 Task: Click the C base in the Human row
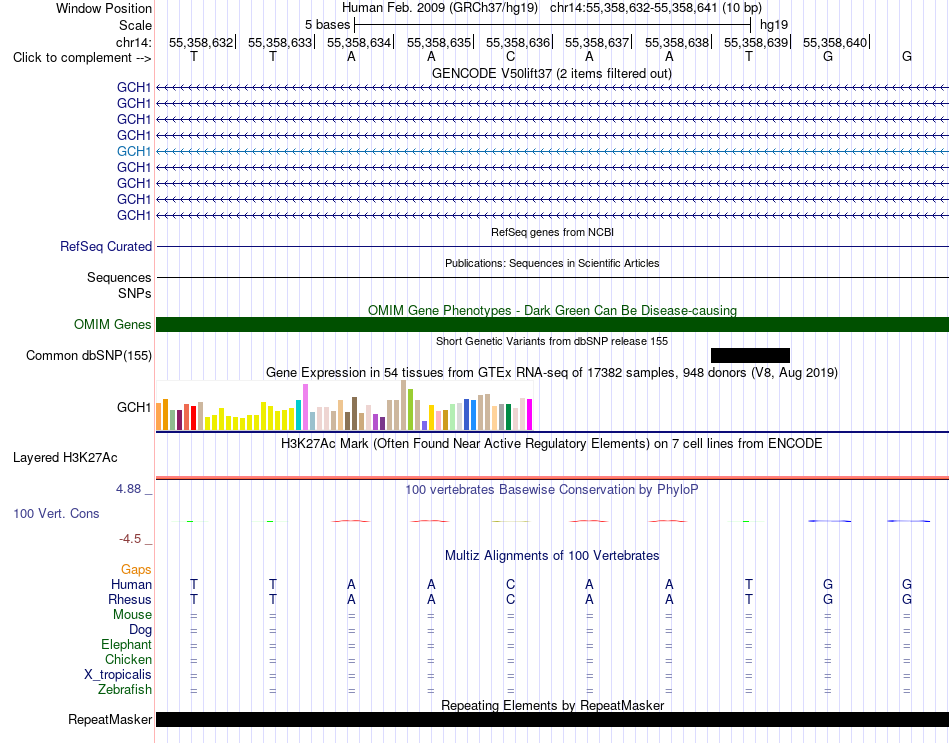tap(510, 585)
